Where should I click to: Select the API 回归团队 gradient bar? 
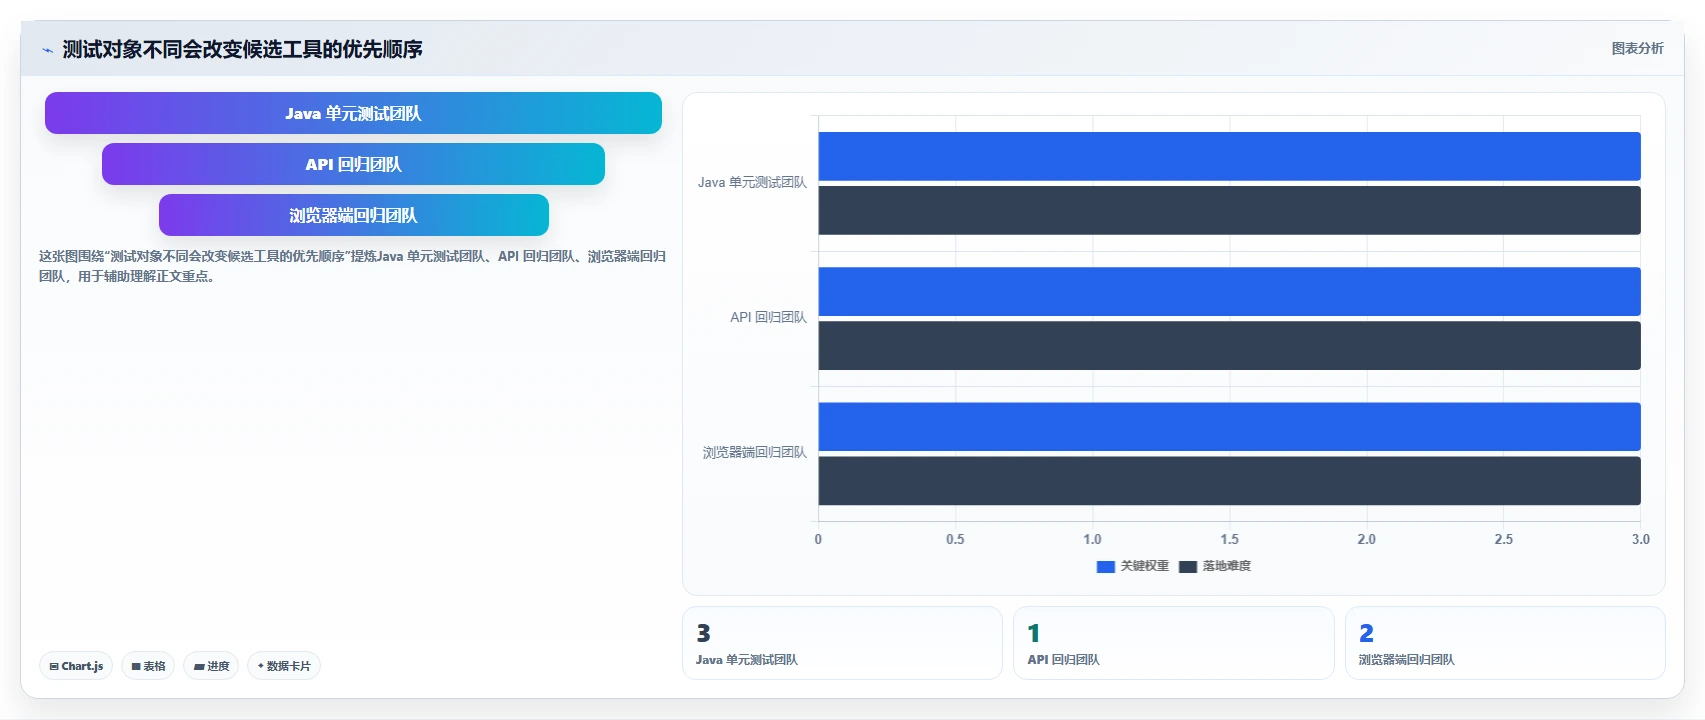point(353,164)
